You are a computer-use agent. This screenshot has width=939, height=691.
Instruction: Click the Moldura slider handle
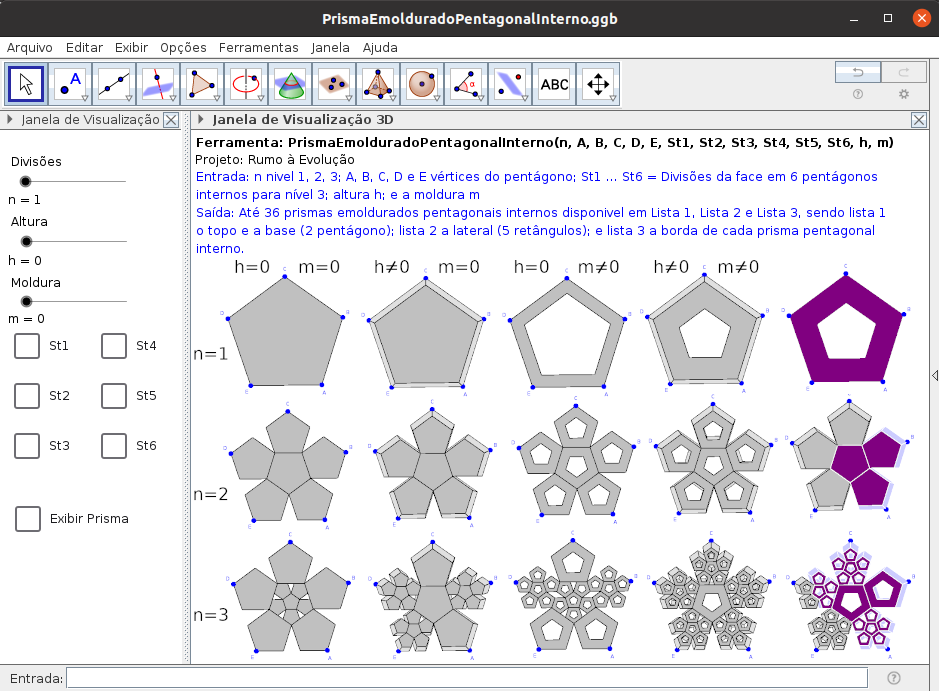26,301
